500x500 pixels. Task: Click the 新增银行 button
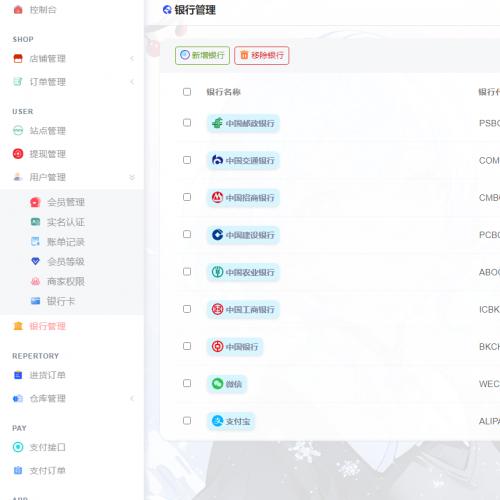coord(202,55)
